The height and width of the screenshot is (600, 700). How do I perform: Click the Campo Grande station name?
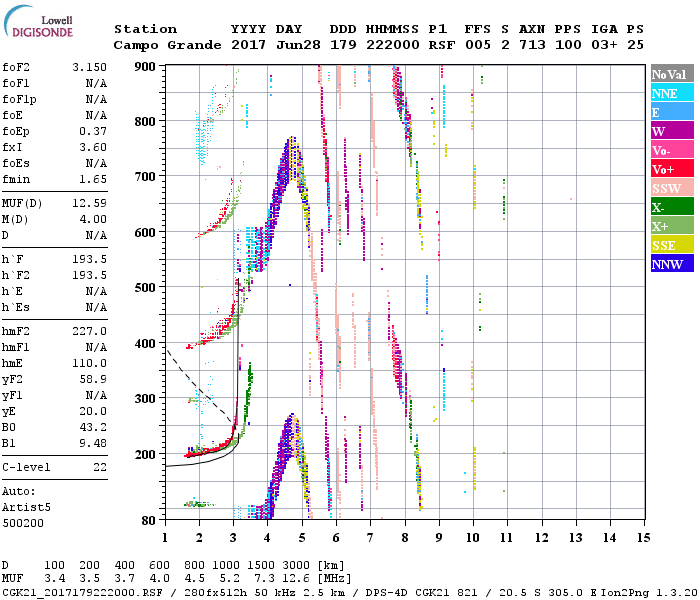point(167,45)
